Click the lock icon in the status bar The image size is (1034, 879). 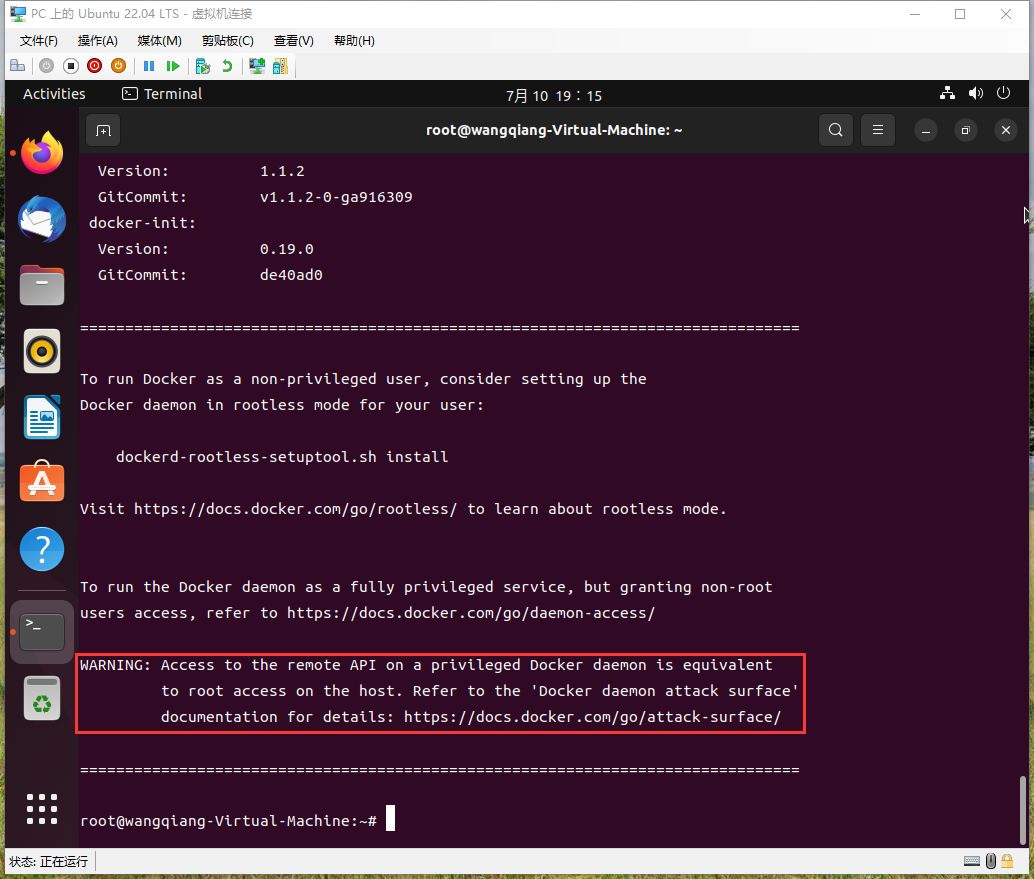click(1007, 861)
